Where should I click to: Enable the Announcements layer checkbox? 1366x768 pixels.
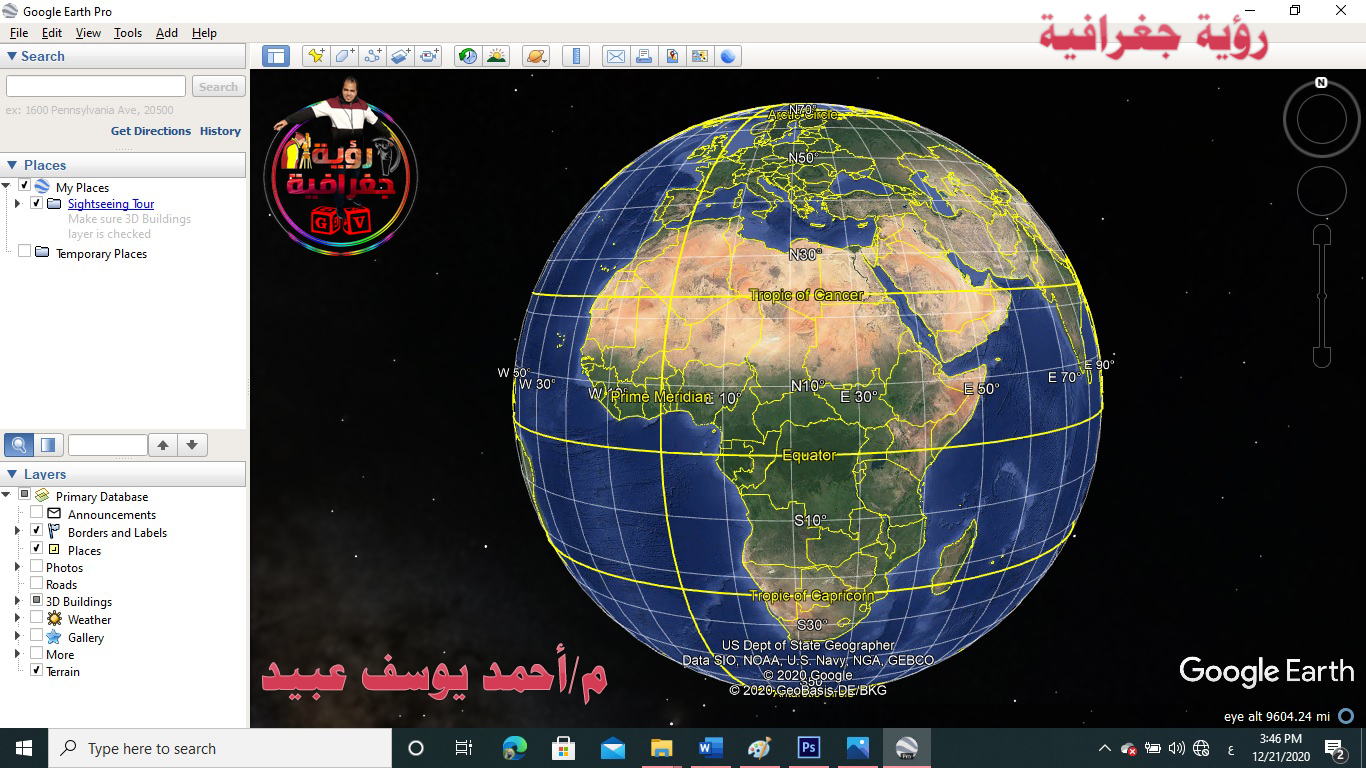(37, 513)
